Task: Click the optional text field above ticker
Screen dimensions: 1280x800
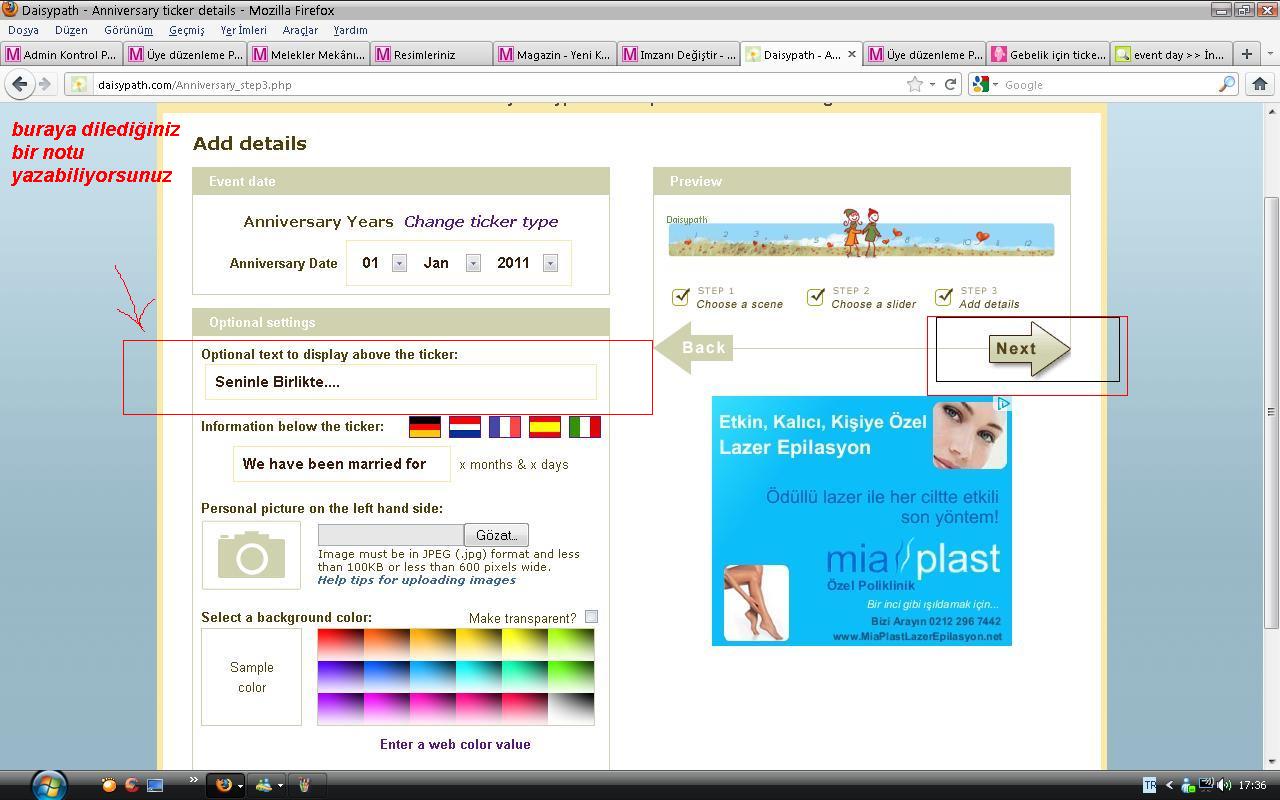Action: (x=400, y=382)
